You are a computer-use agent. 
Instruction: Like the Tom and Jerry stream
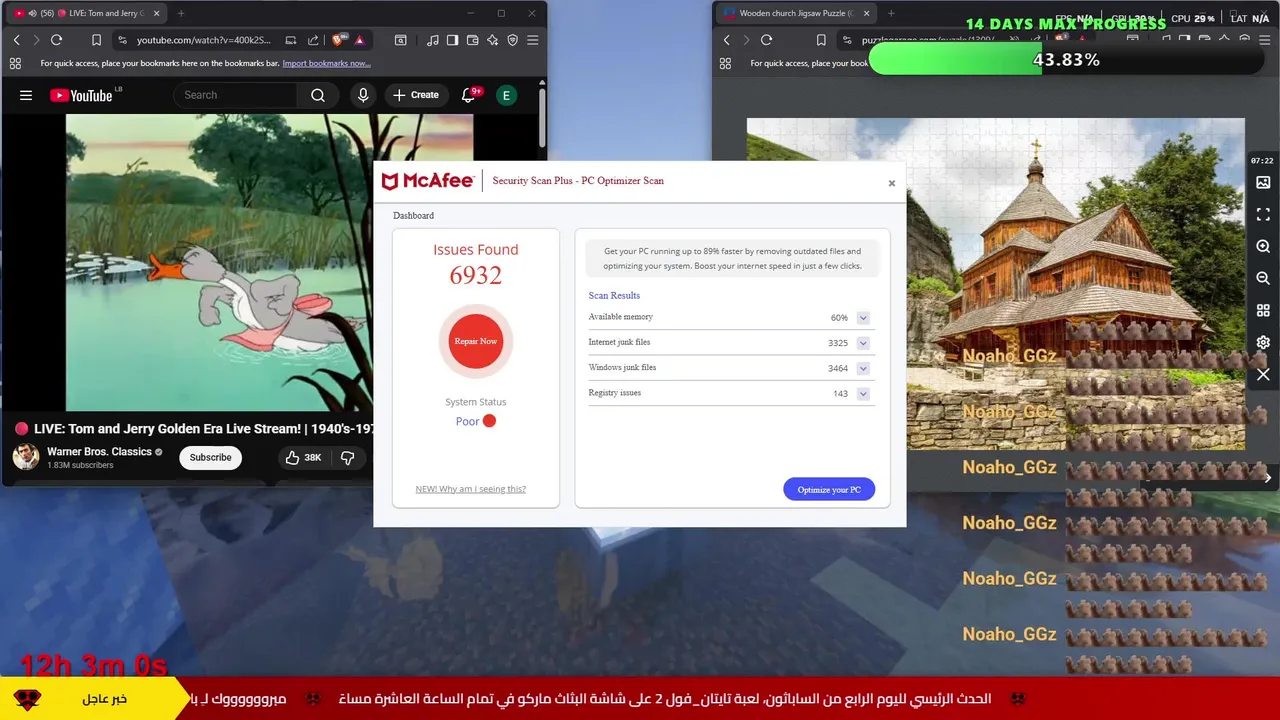pos(302,457)
